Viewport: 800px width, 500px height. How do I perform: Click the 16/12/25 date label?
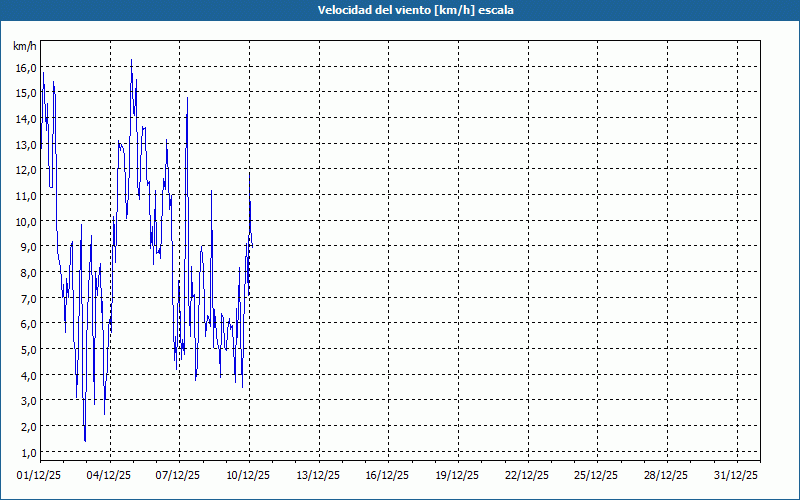tap(388, 476)
